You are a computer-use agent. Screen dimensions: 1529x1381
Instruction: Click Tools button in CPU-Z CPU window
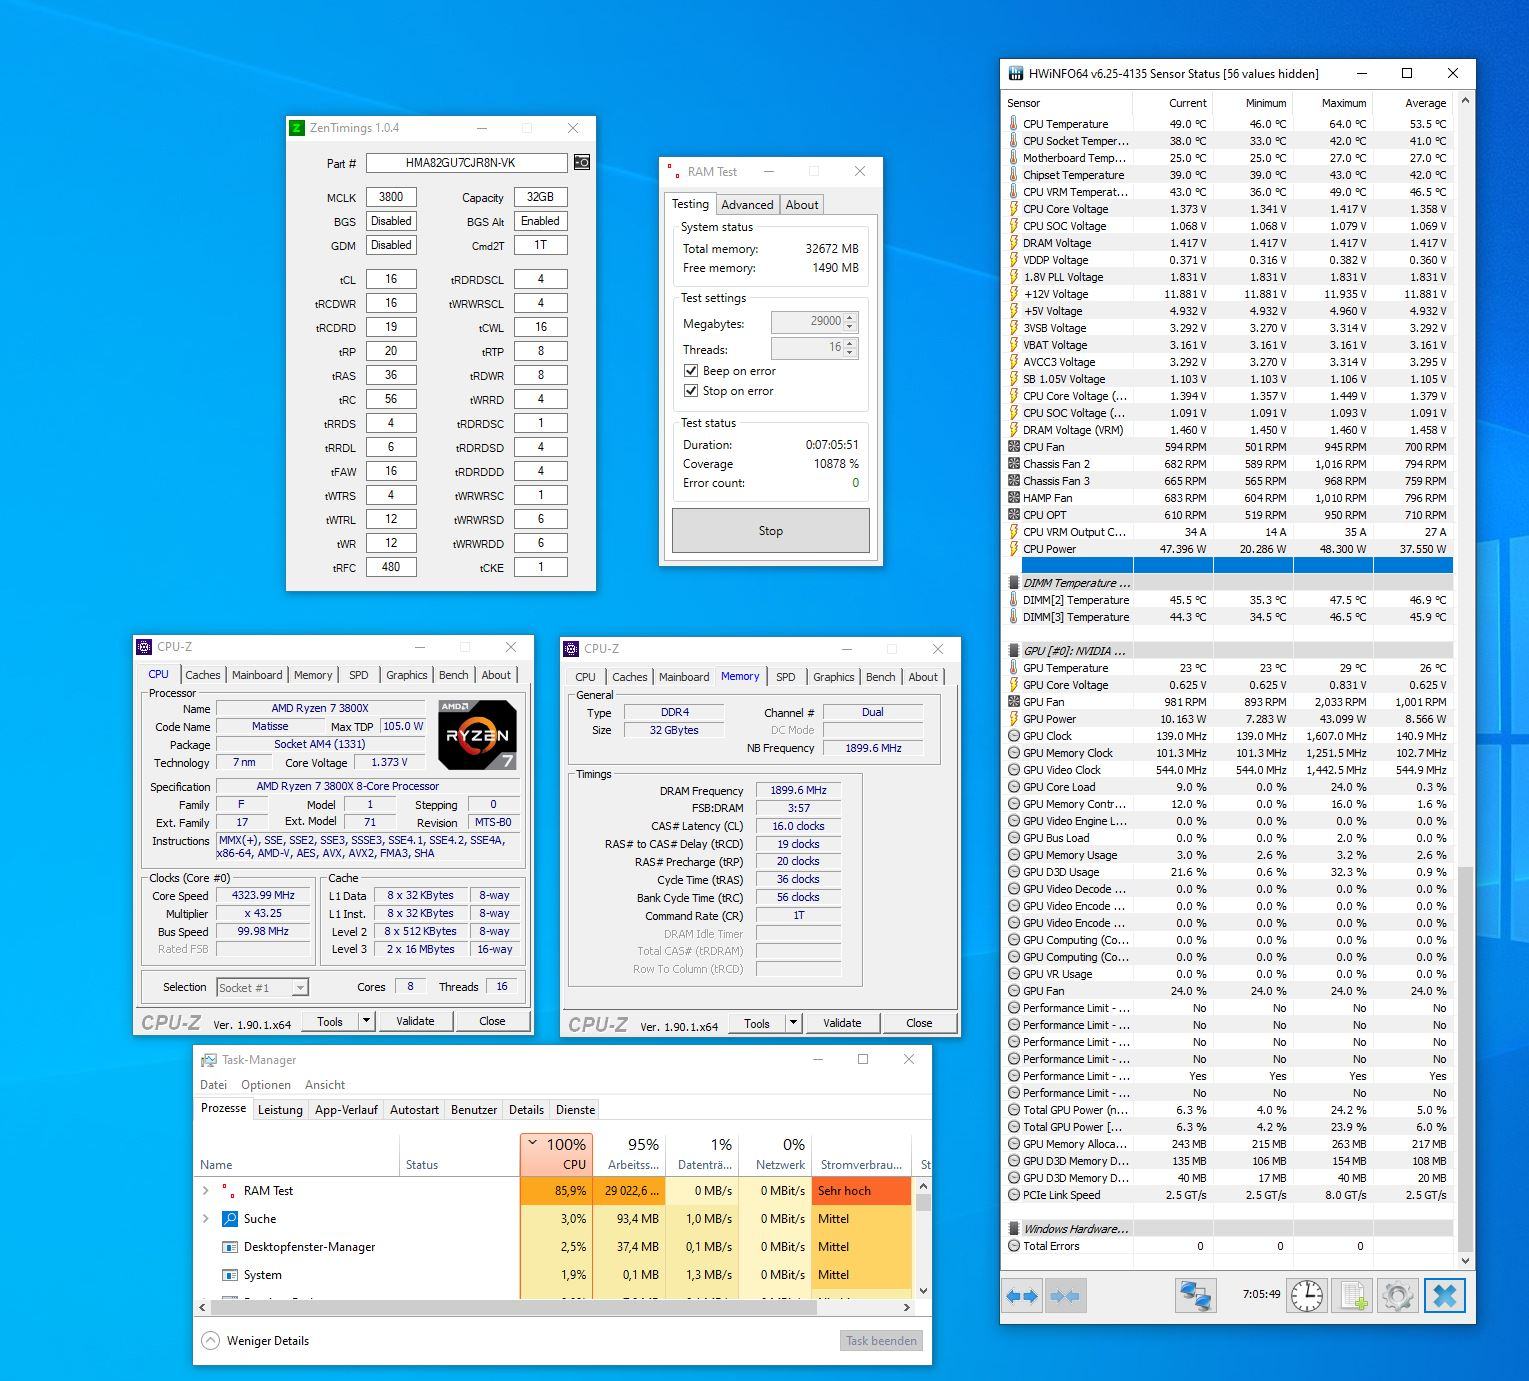pyautogui.click(x=330, y=1021)
